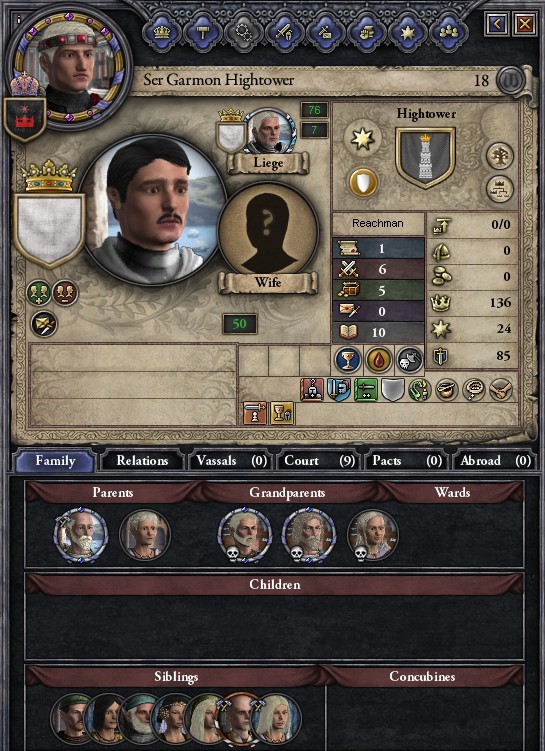Click the pause button next to age 18
The width and height of the screenshot is (545, 751).
click(x=510, y=80)
